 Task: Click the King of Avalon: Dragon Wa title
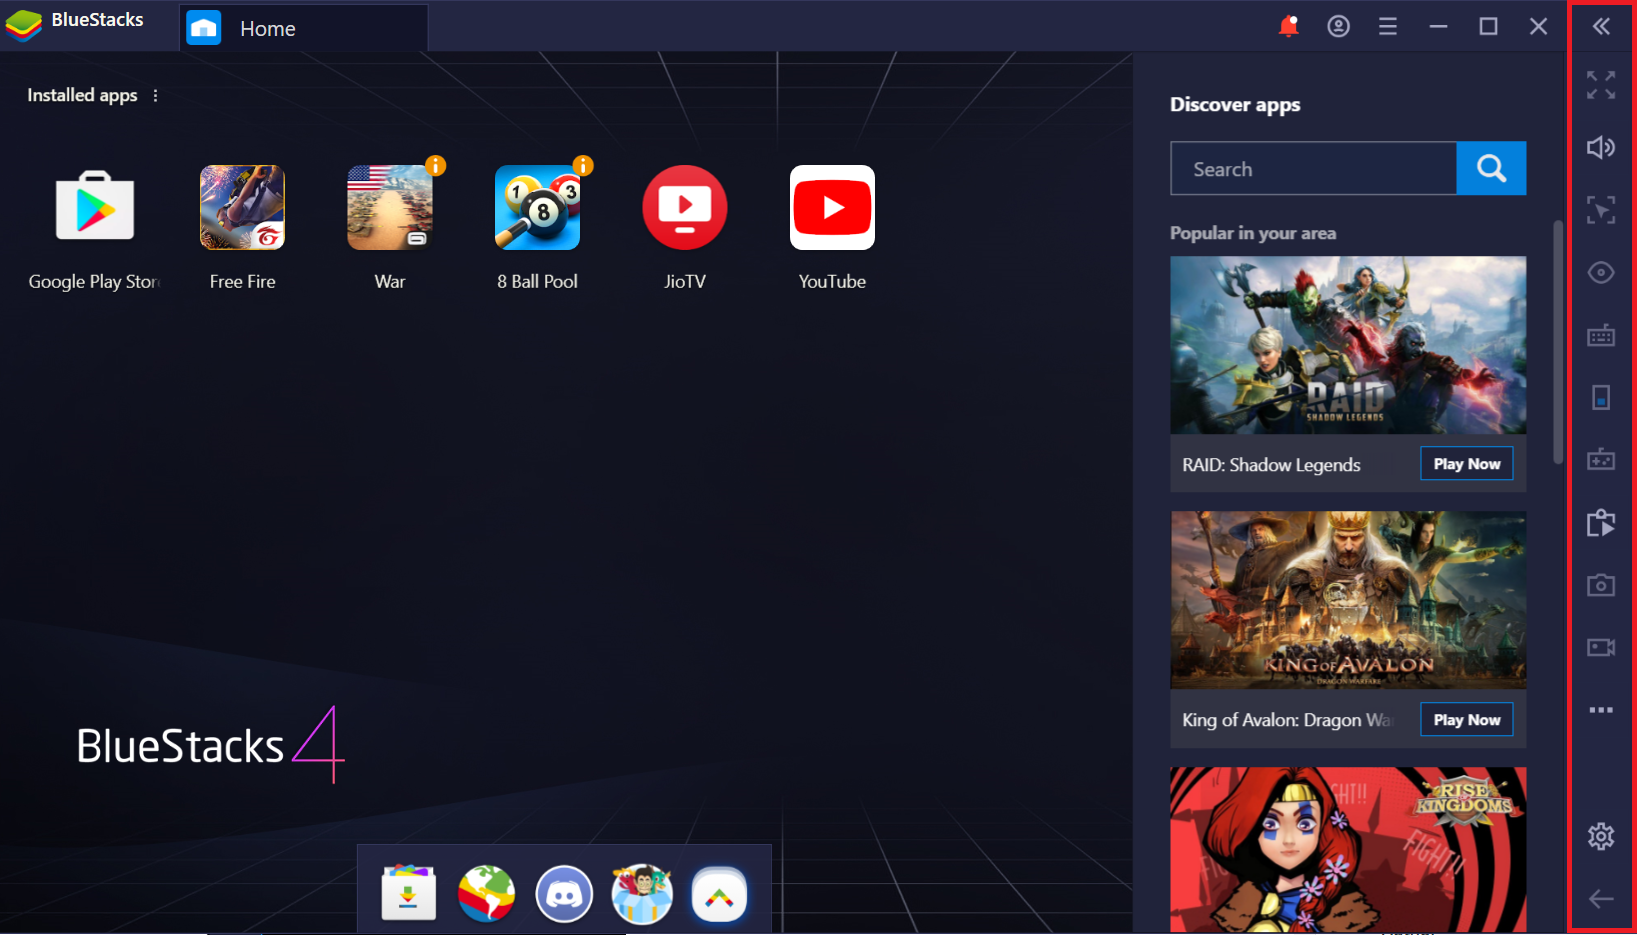(1287, 720)
